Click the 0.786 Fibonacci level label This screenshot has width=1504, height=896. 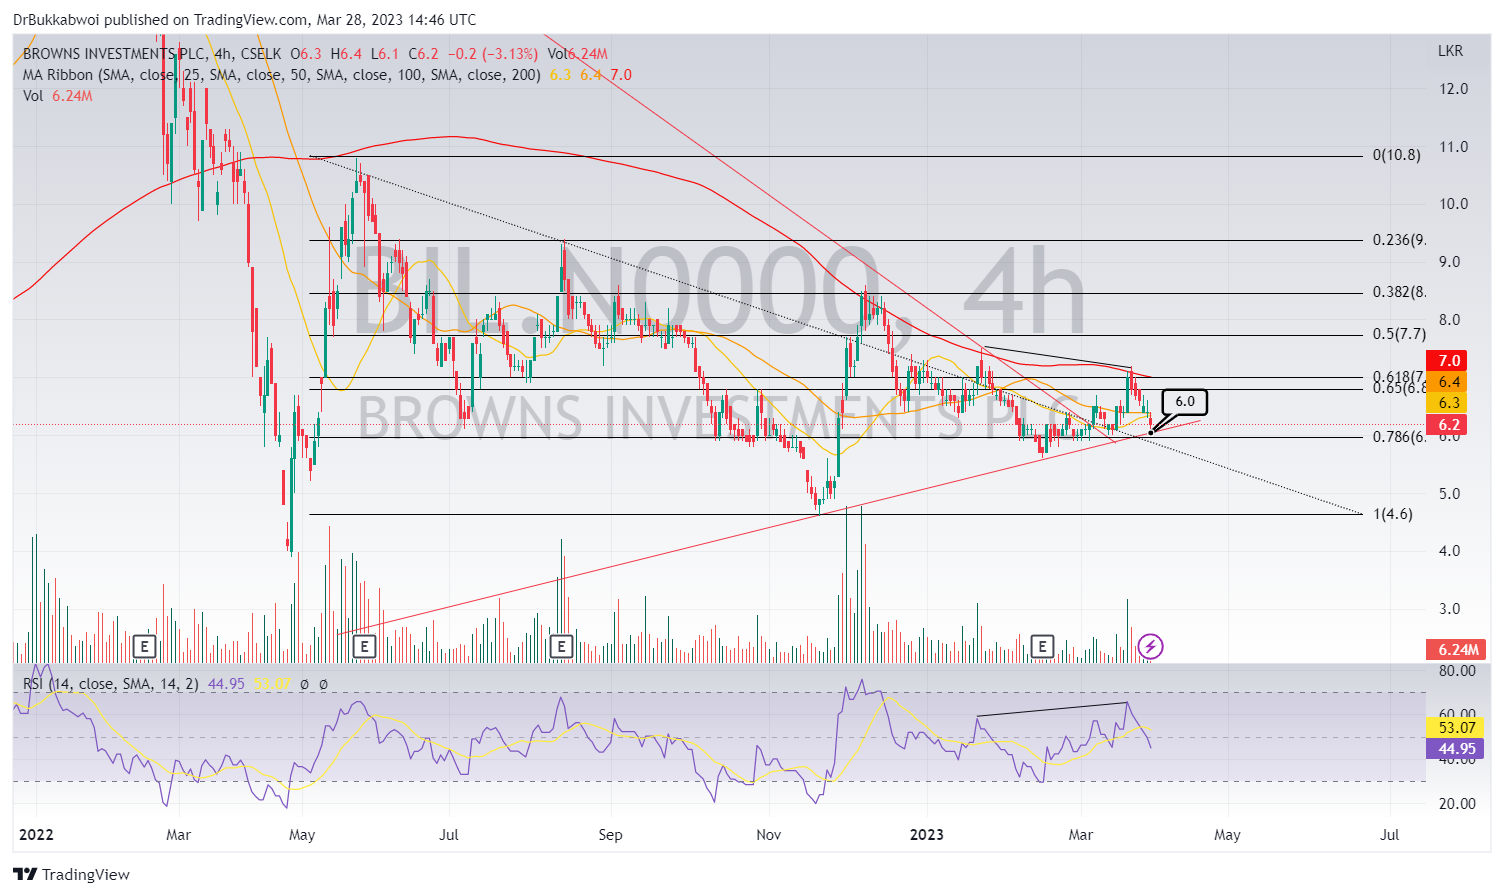click(1399, 437)
